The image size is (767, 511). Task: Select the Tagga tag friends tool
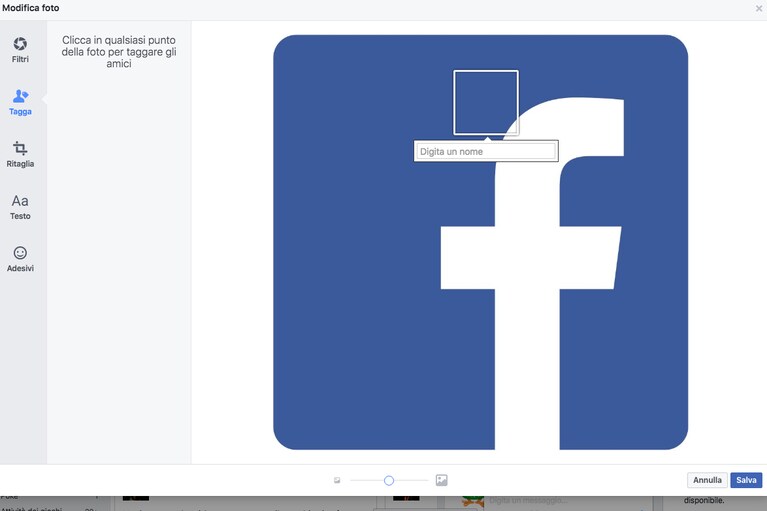[x=20, y=102]
